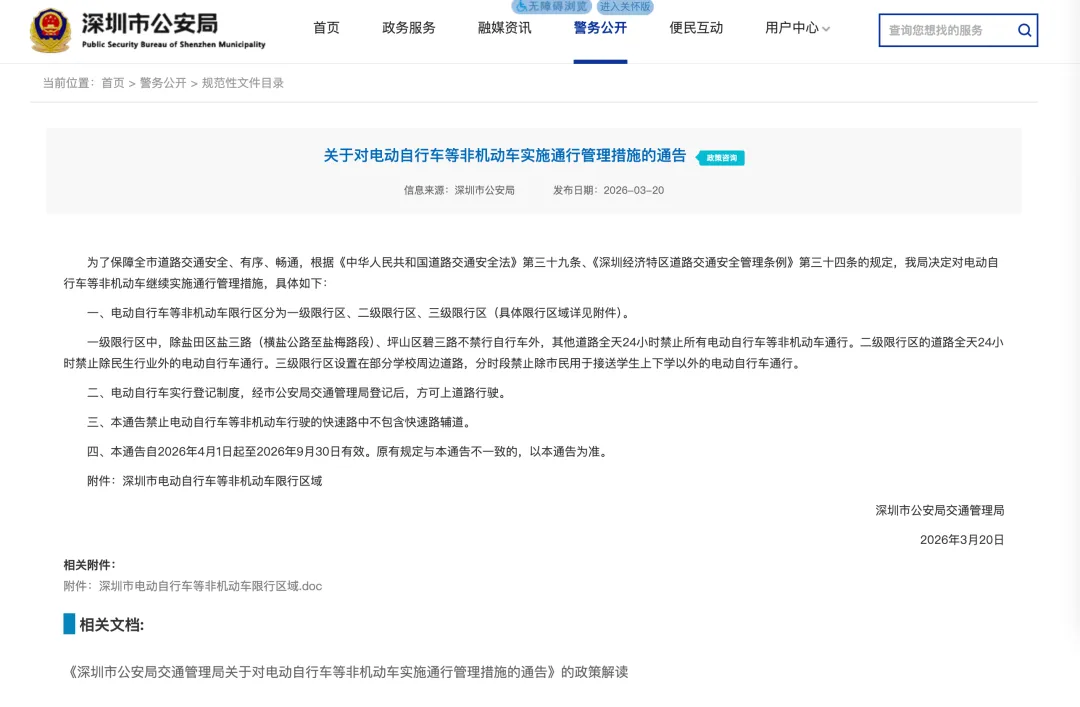Click the paragraph starting 四、本通告自2026年4月1日
This screenshot has width=1080, height=707.
(349, 452)
